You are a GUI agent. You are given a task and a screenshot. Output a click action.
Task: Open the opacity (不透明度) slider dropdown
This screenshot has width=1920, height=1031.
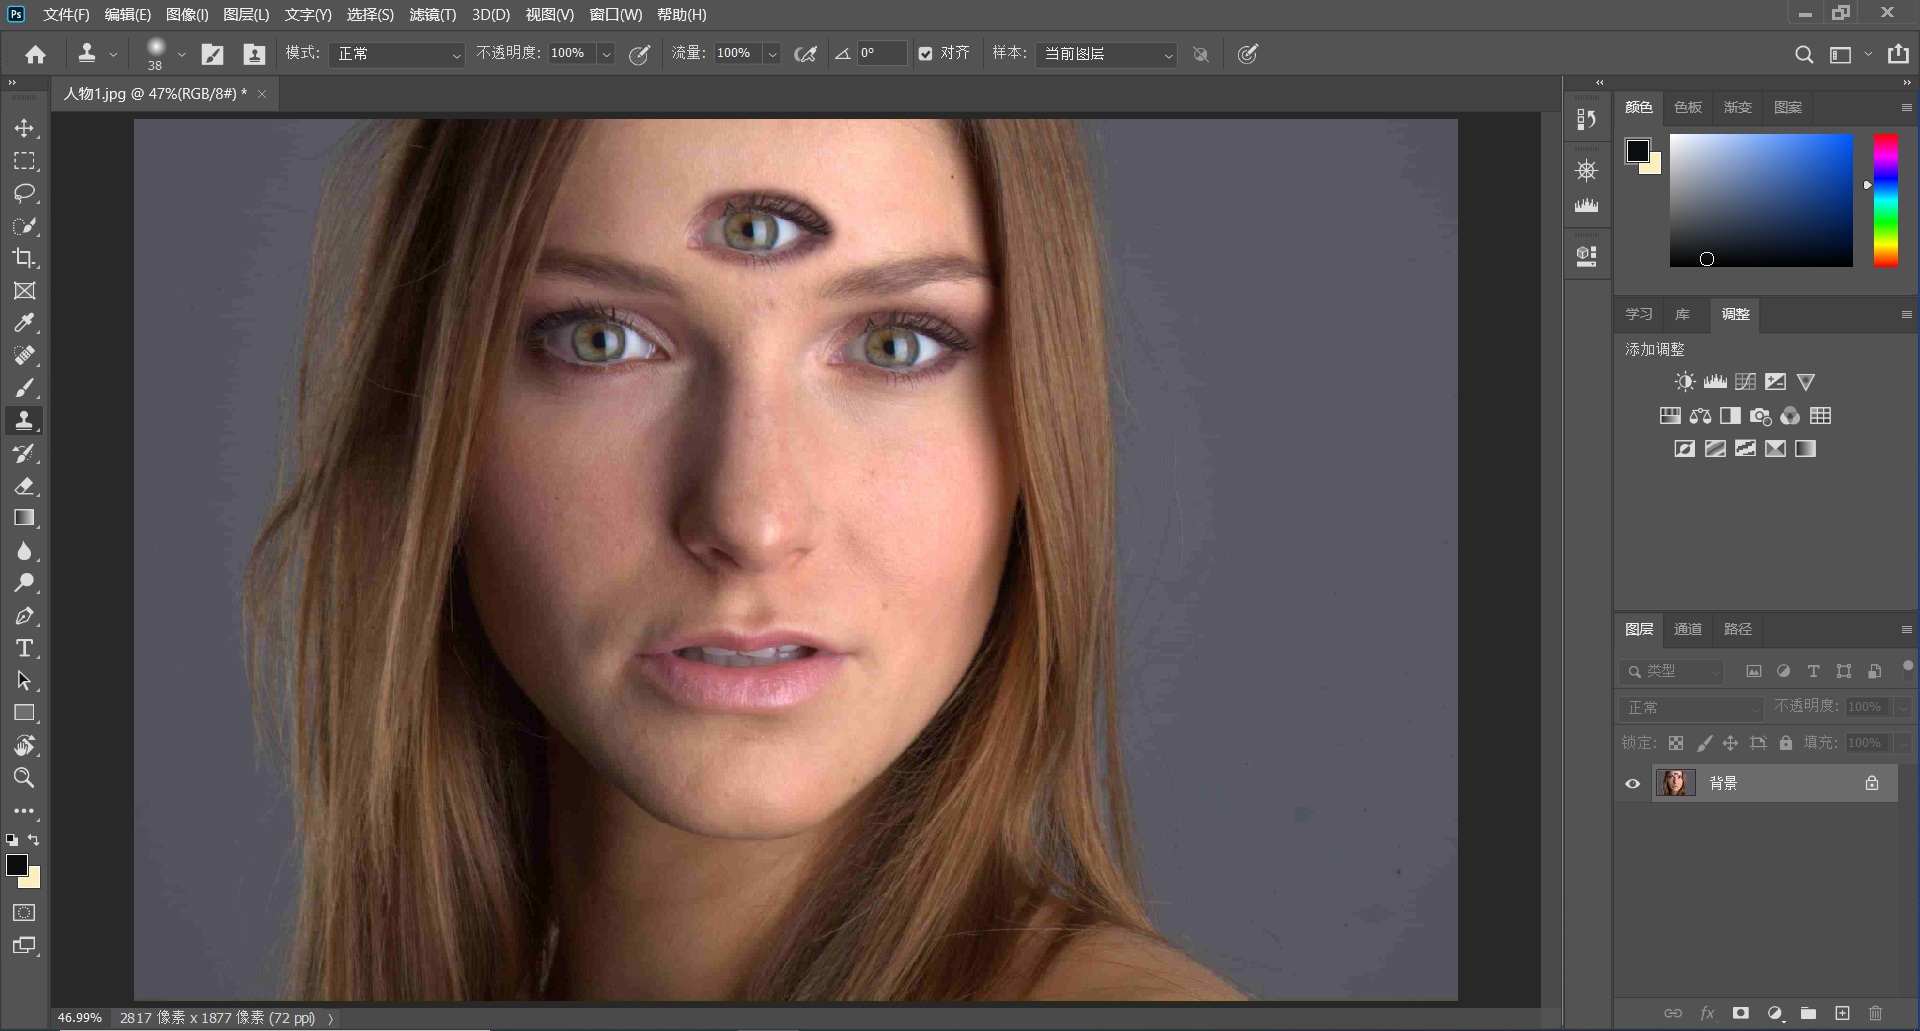click(x=606, y=54)
